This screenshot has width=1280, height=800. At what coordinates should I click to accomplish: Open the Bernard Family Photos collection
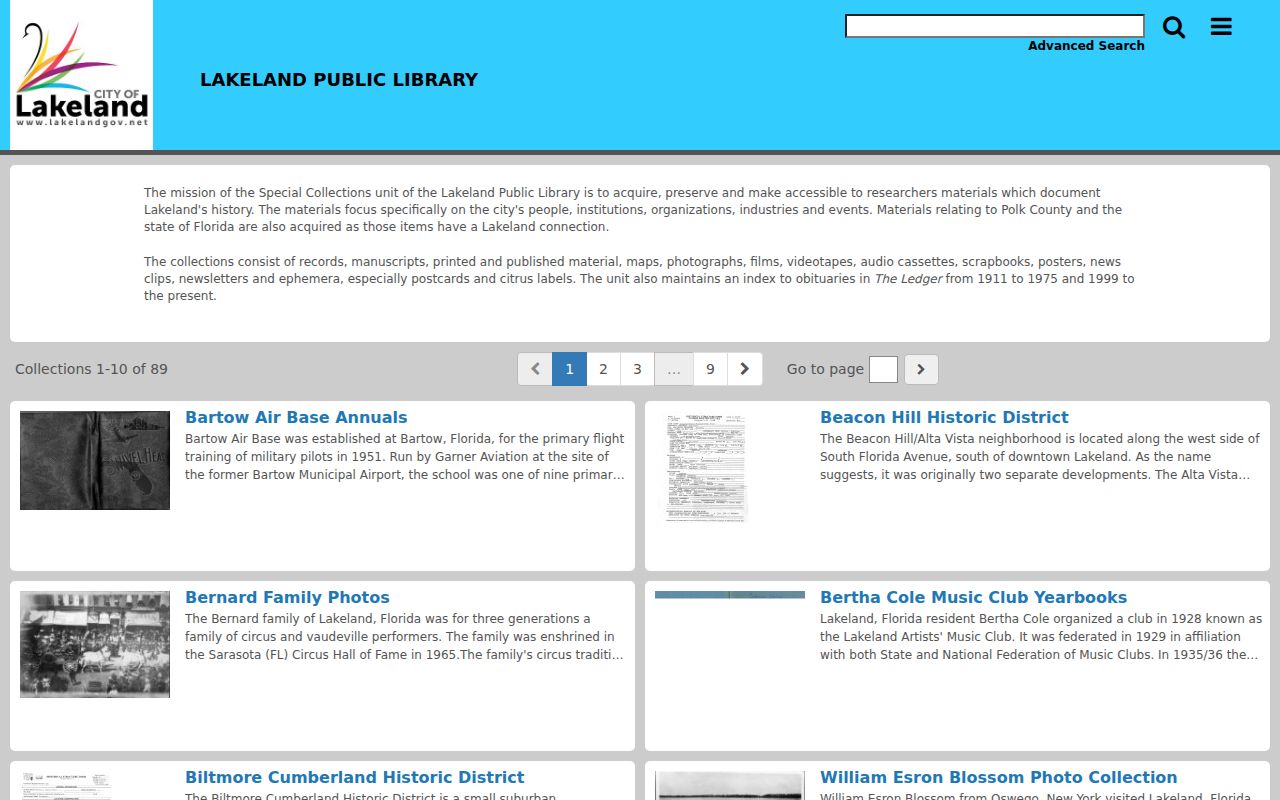[x=287, y=597]
